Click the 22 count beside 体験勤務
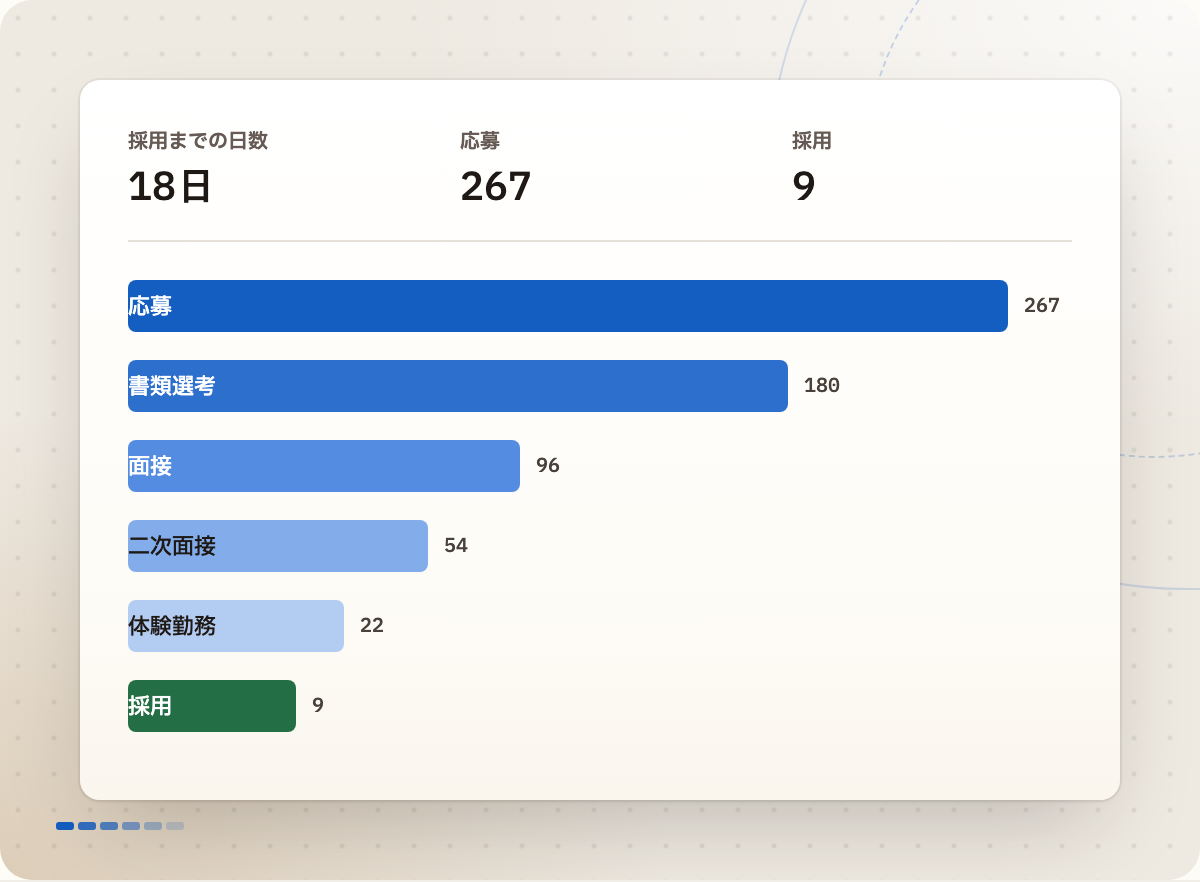The height and width of the screenshot is (882, 1200). tap(372, 626)
